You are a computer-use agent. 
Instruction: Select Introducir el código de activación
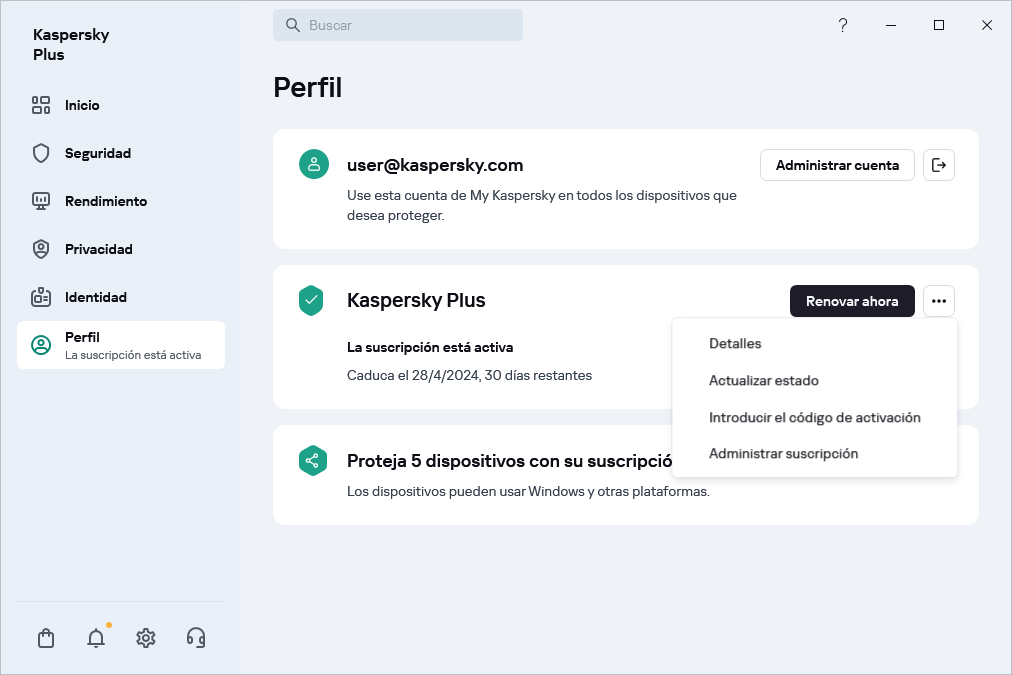click(814, 417)
